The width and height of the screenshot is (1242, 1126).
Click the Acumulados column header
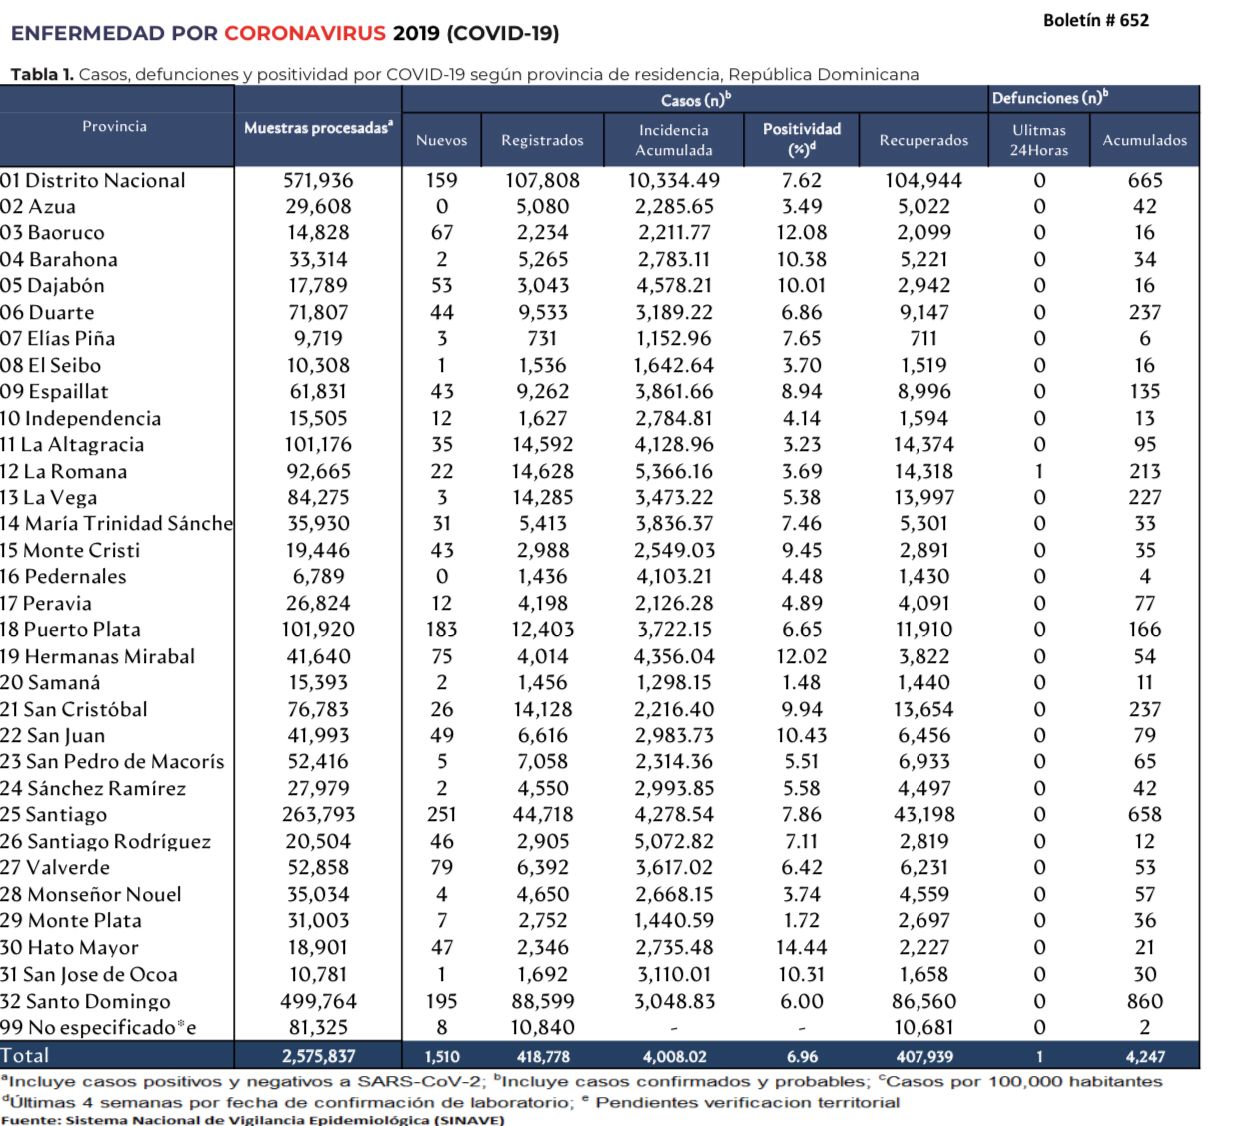coord(1145,140)
